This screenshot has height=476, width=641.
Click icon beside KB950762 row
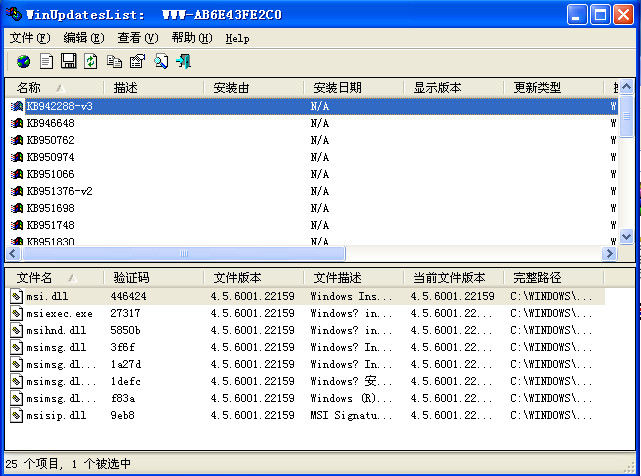(17, 140)
